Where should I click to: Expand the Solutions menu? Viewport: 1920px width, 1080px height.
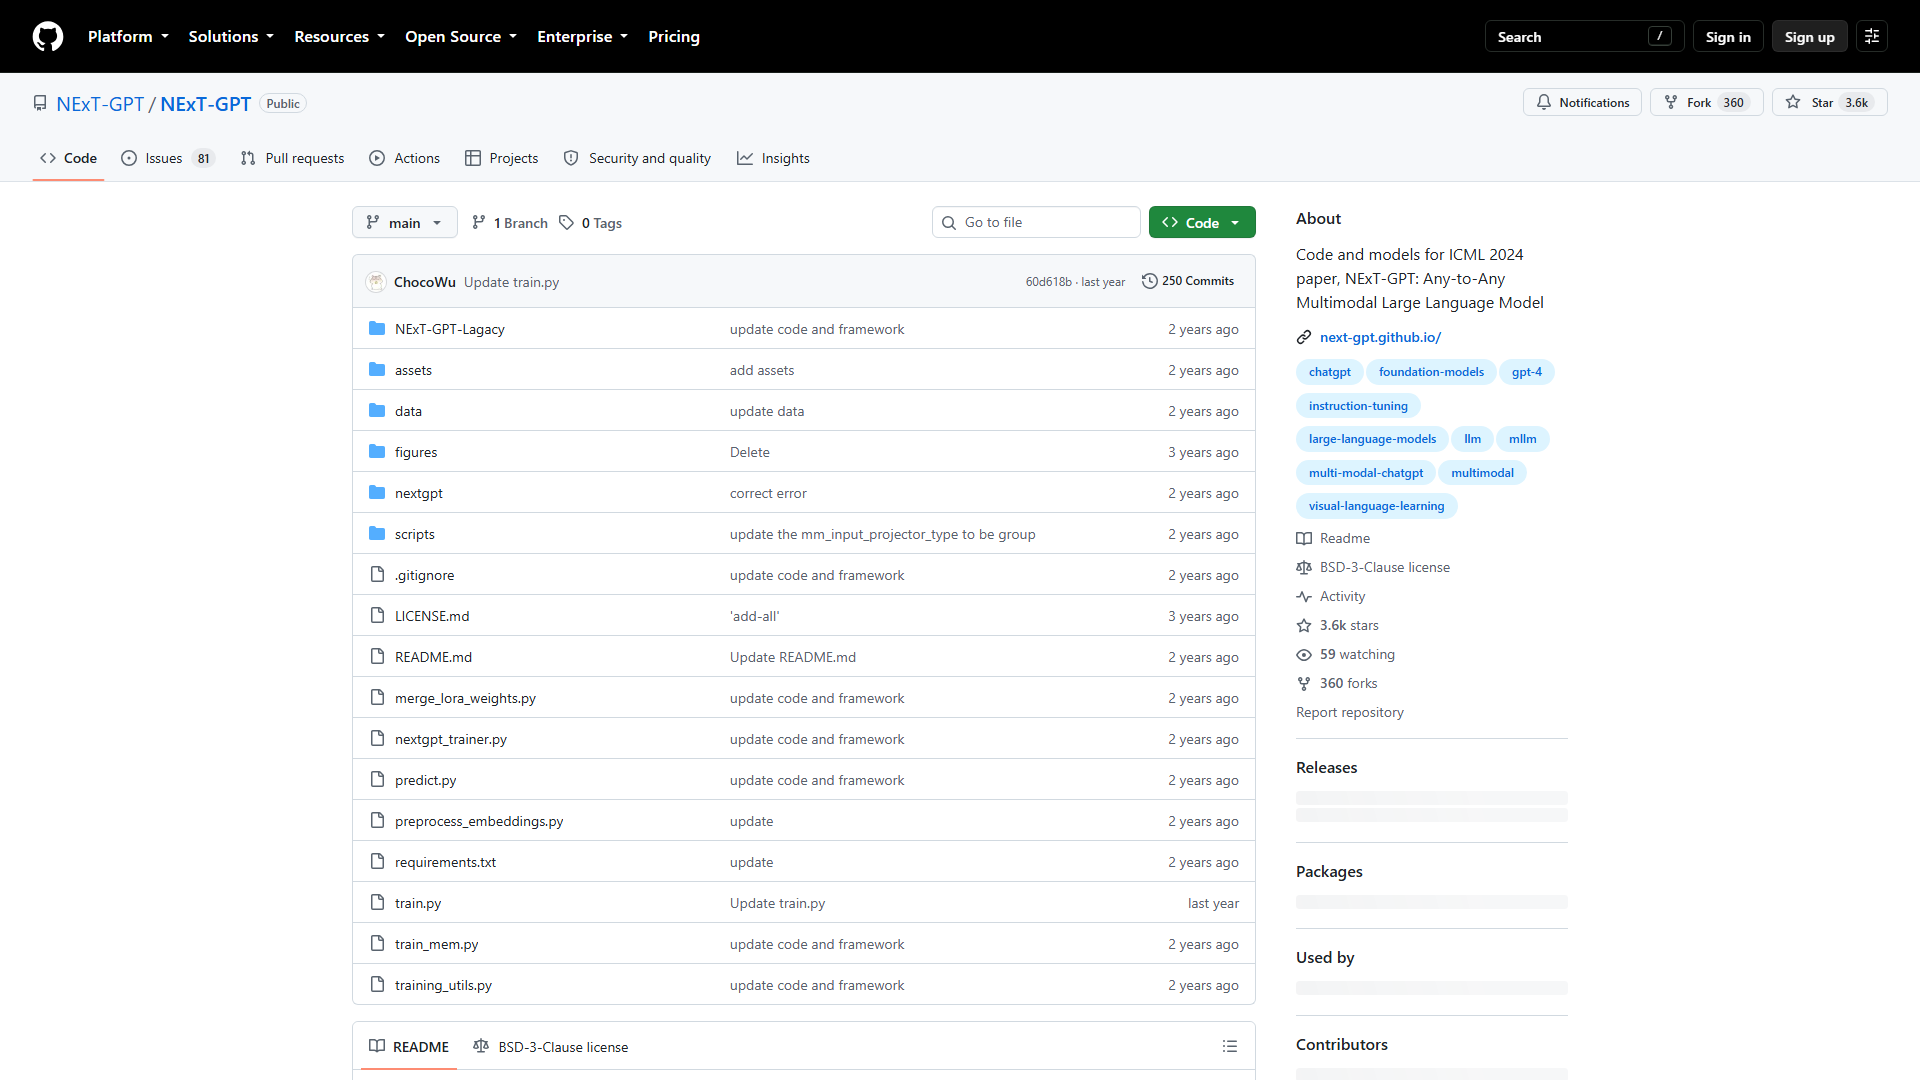click(231, 37)
